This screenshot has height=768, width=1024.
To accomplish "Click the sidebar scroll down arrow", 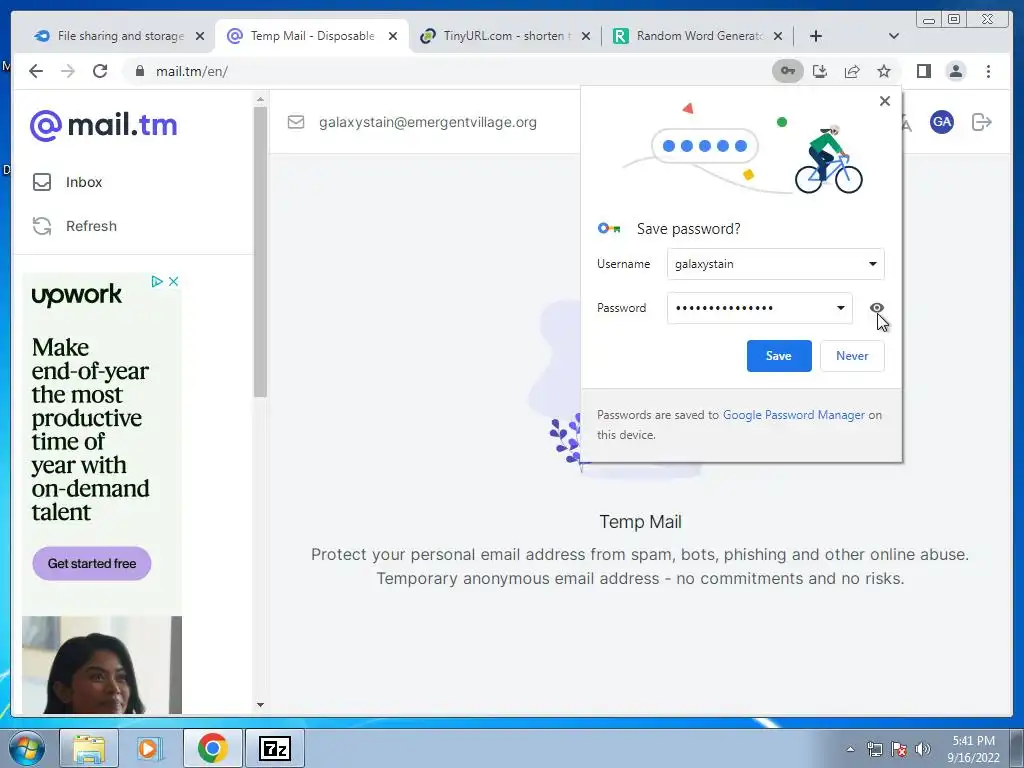I will click(x=260, y=705).
